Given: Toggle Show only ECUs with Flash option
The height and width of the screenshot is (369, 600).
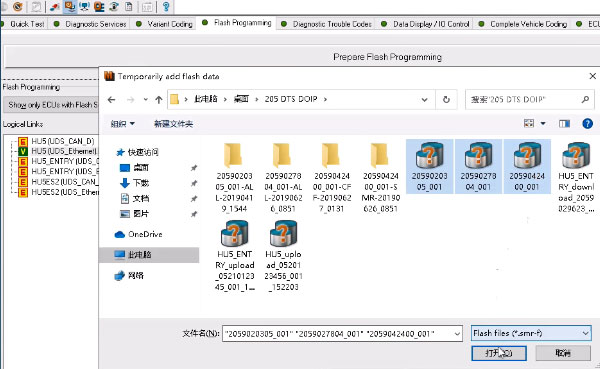Looking at the screenshot, I should click(x=51, y=104).
